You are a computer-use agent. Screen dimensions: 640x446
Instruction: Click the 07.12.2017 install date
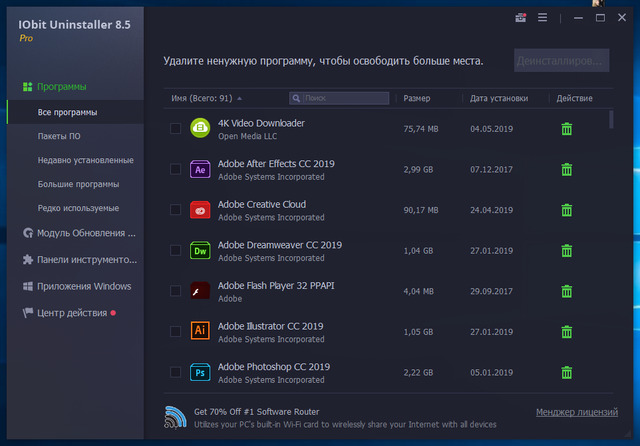coord(491,169)
